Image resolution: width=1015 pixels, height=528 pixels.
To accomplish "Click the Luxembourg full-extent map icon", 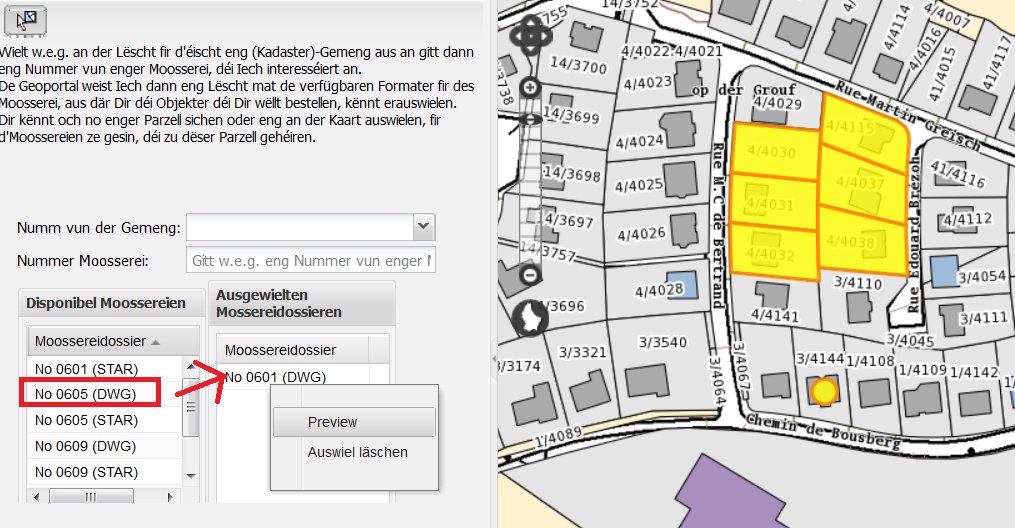I will click(x=529, y=318).
